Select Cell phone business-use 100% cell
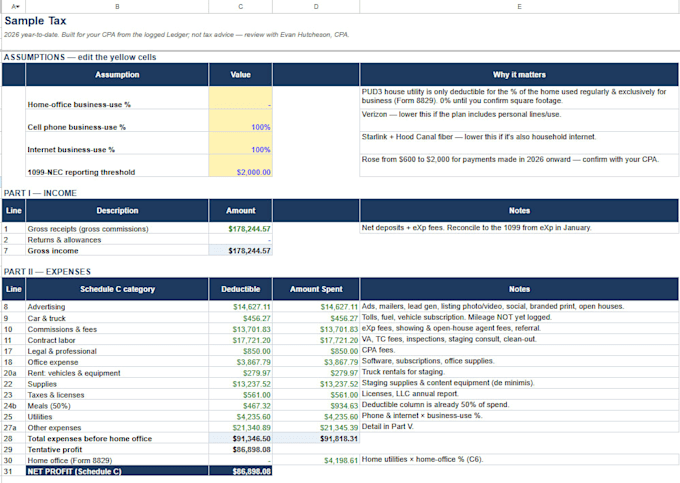Screen dimensions: 680x483 point(241,121)
